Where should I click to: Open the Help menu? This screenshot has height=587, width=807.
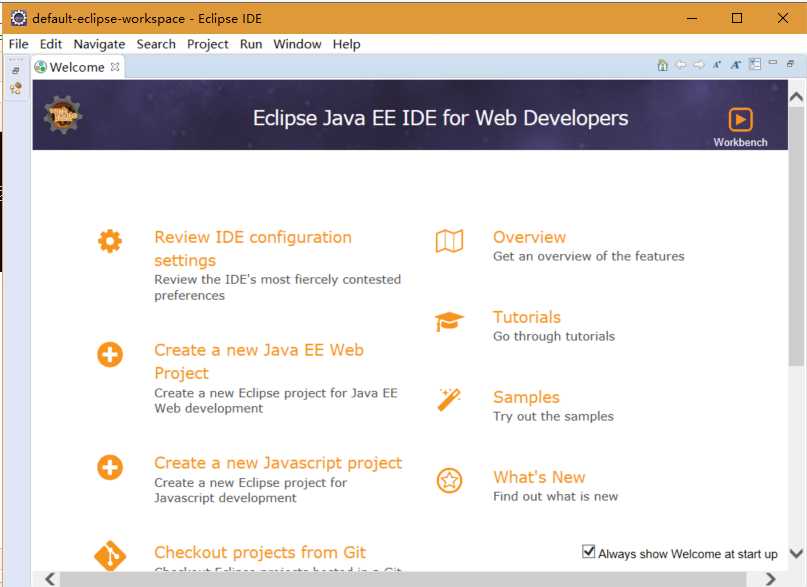coord(346,44)
